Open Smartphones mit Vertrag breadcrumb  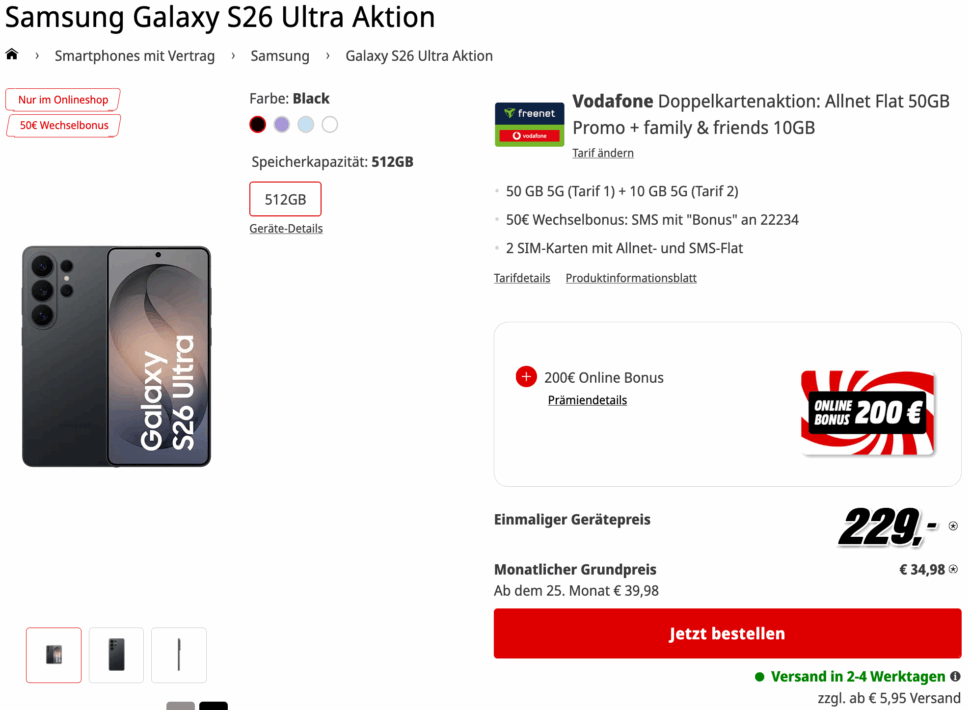[135, 56]
